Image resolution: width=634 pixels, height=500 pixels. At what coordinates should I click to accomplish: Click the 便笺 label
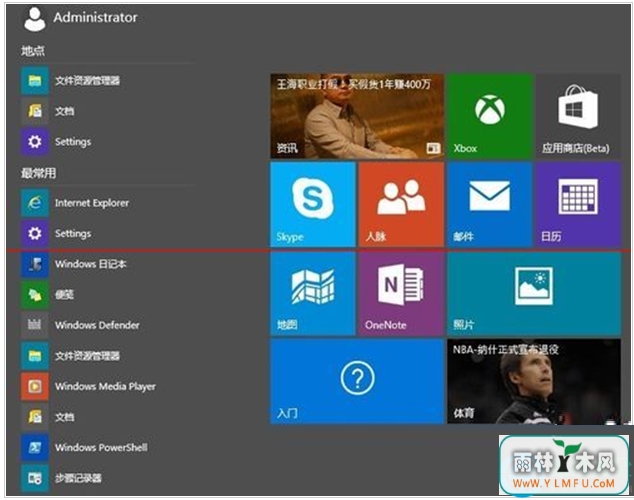tap(64, 295)
